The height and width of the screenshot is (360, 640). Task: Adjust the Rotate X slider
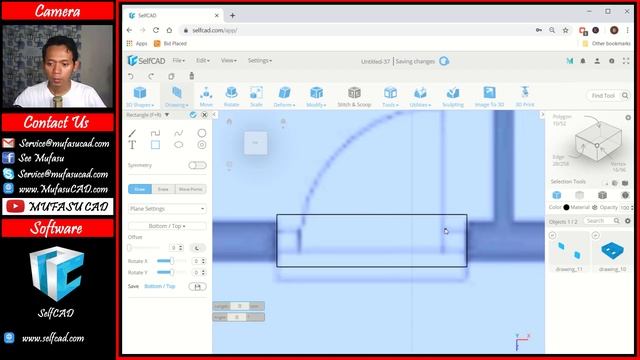pyautogui.click(x=171, y=261)
